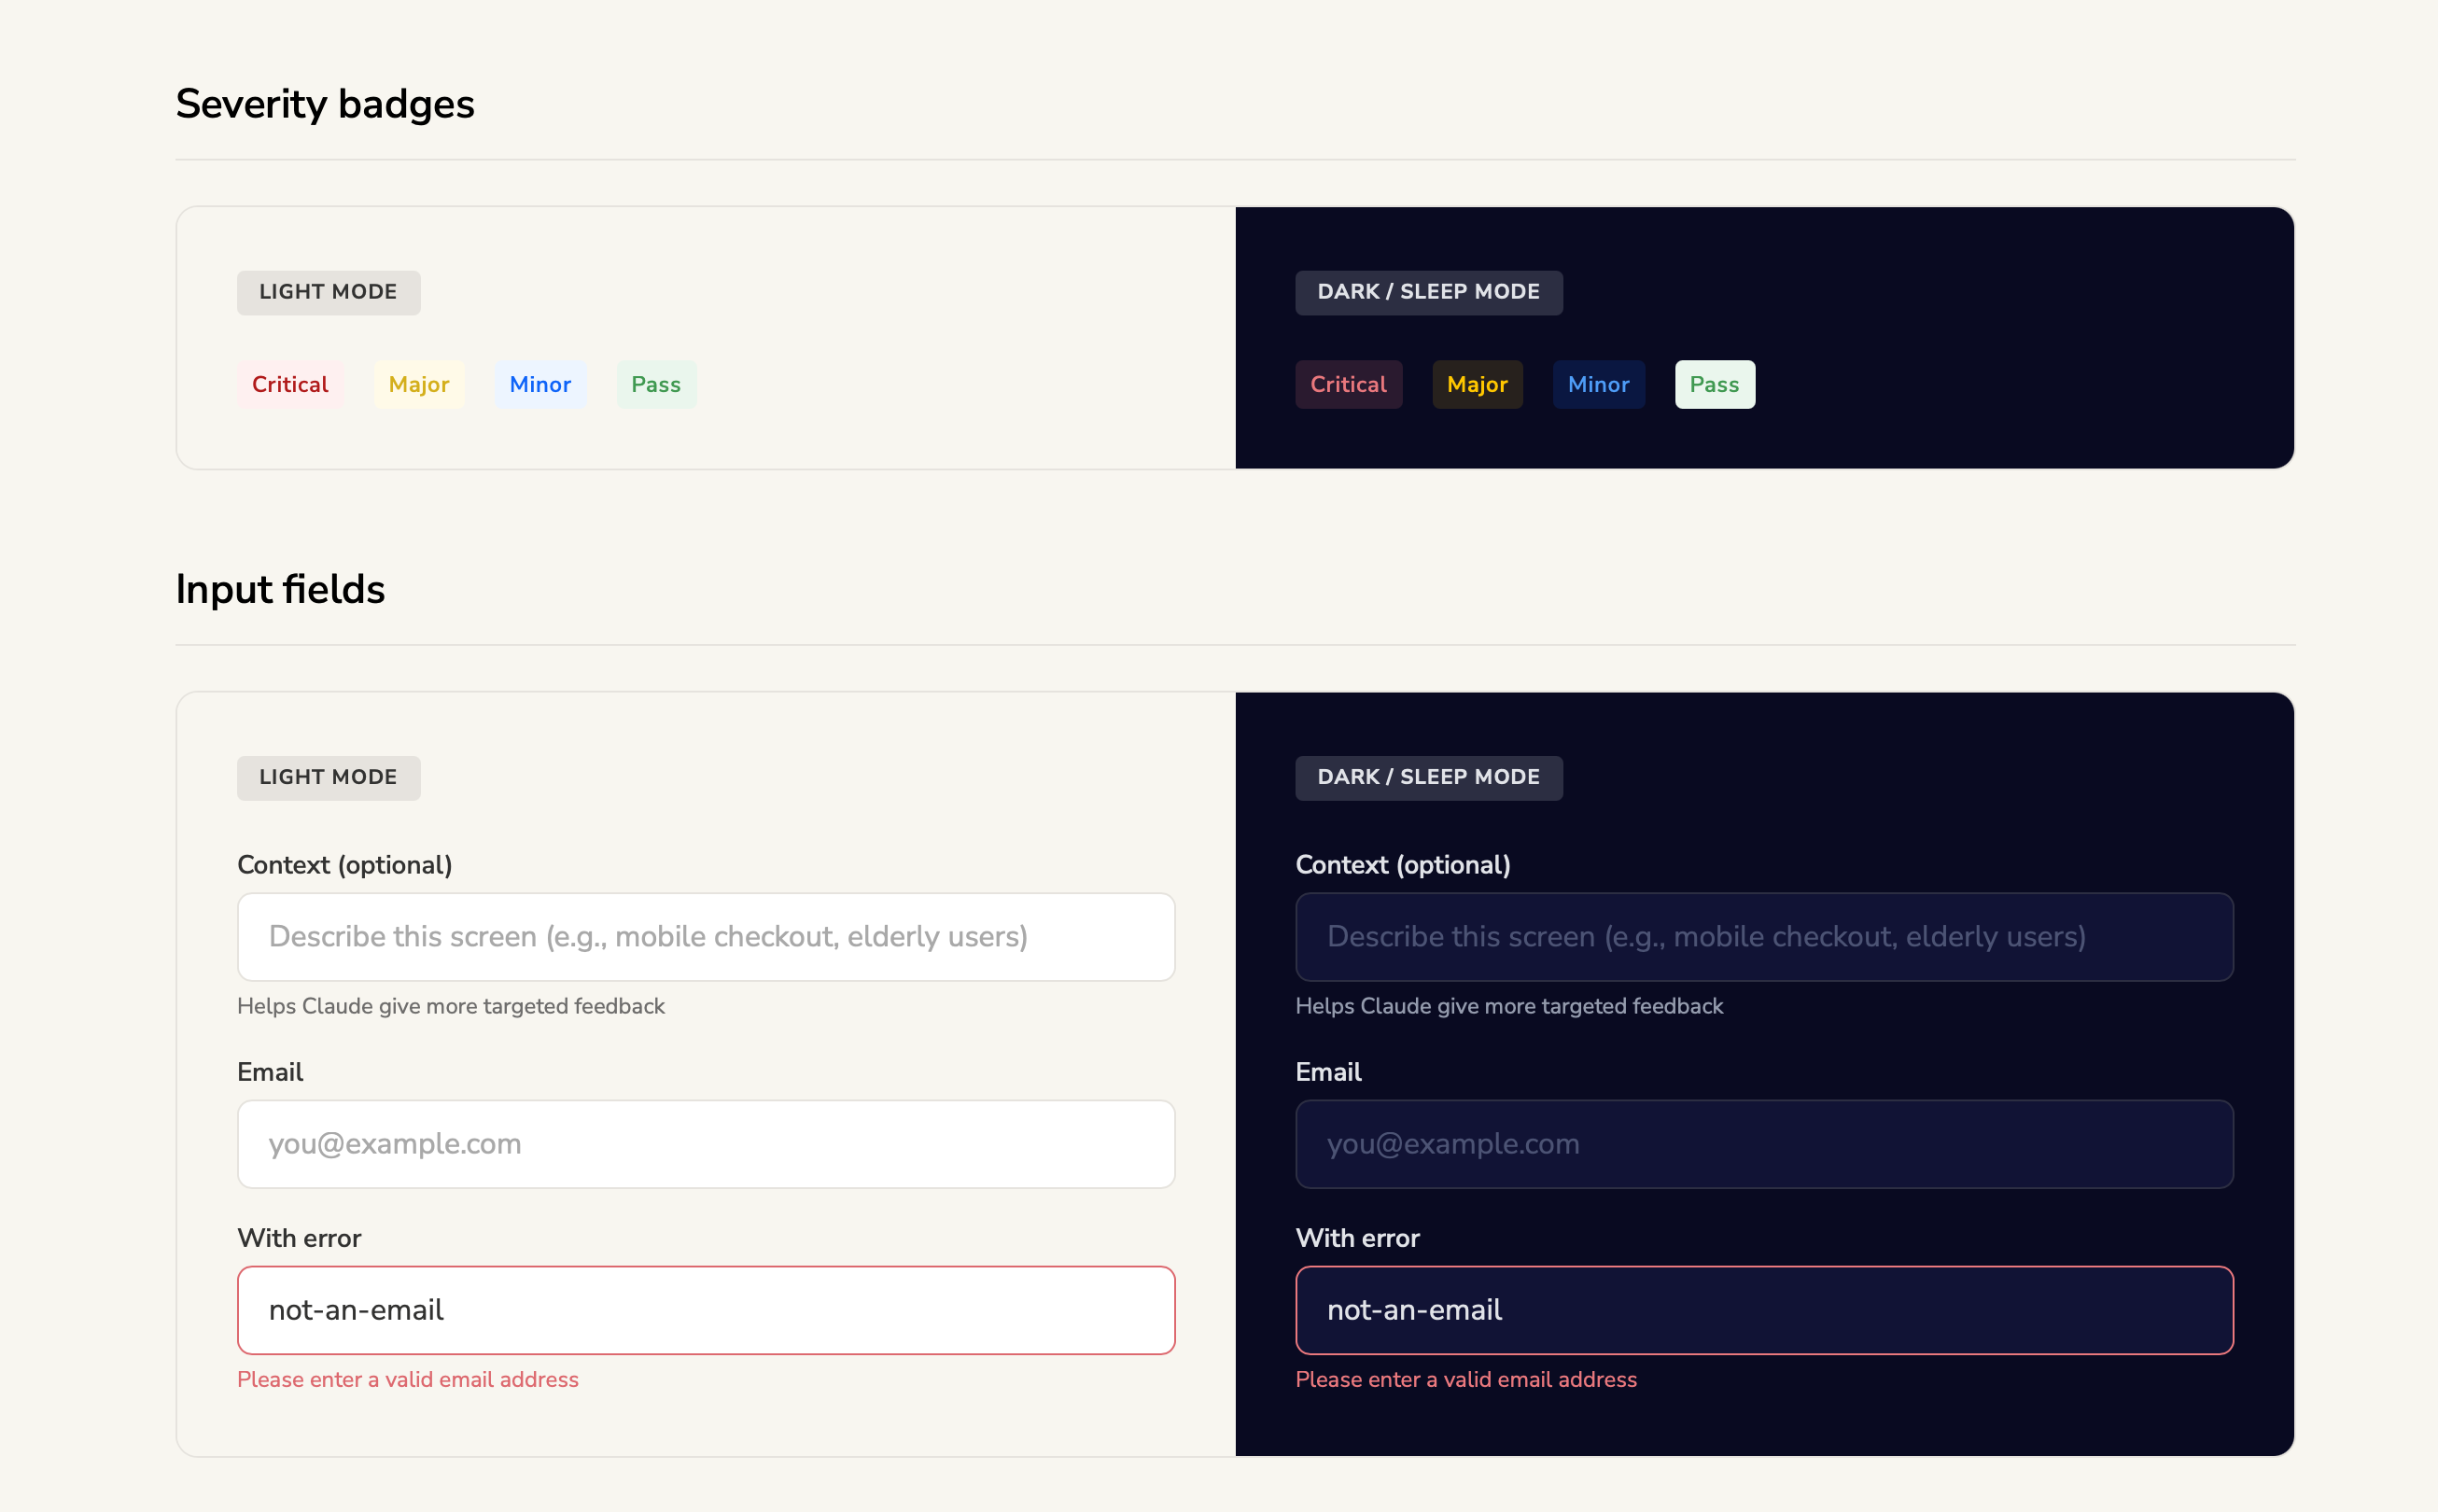Select the Pass badge in light mode
2438x1512 pixels.
pos(656,384)
